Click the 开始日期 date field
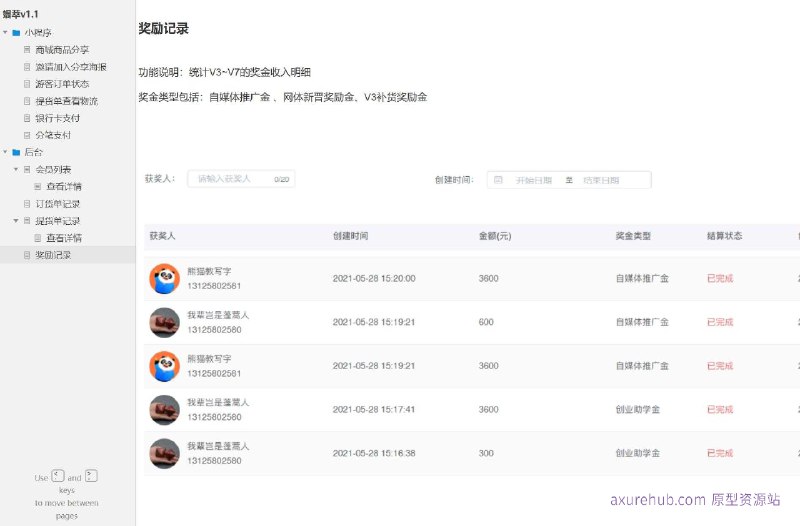Viewport: 800px width, 526px height. [534, 180]
